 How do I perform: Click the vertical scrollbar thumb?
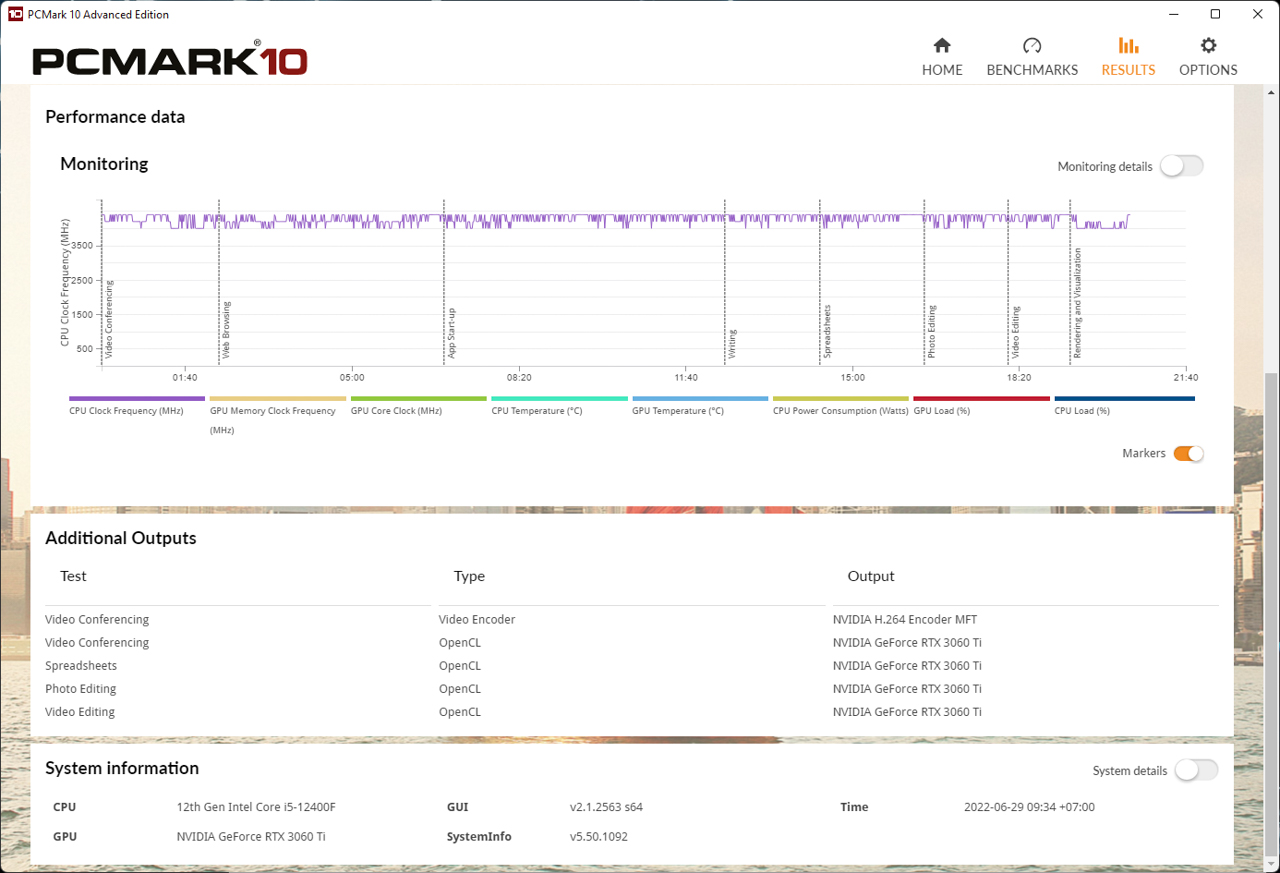point(1272,614)
